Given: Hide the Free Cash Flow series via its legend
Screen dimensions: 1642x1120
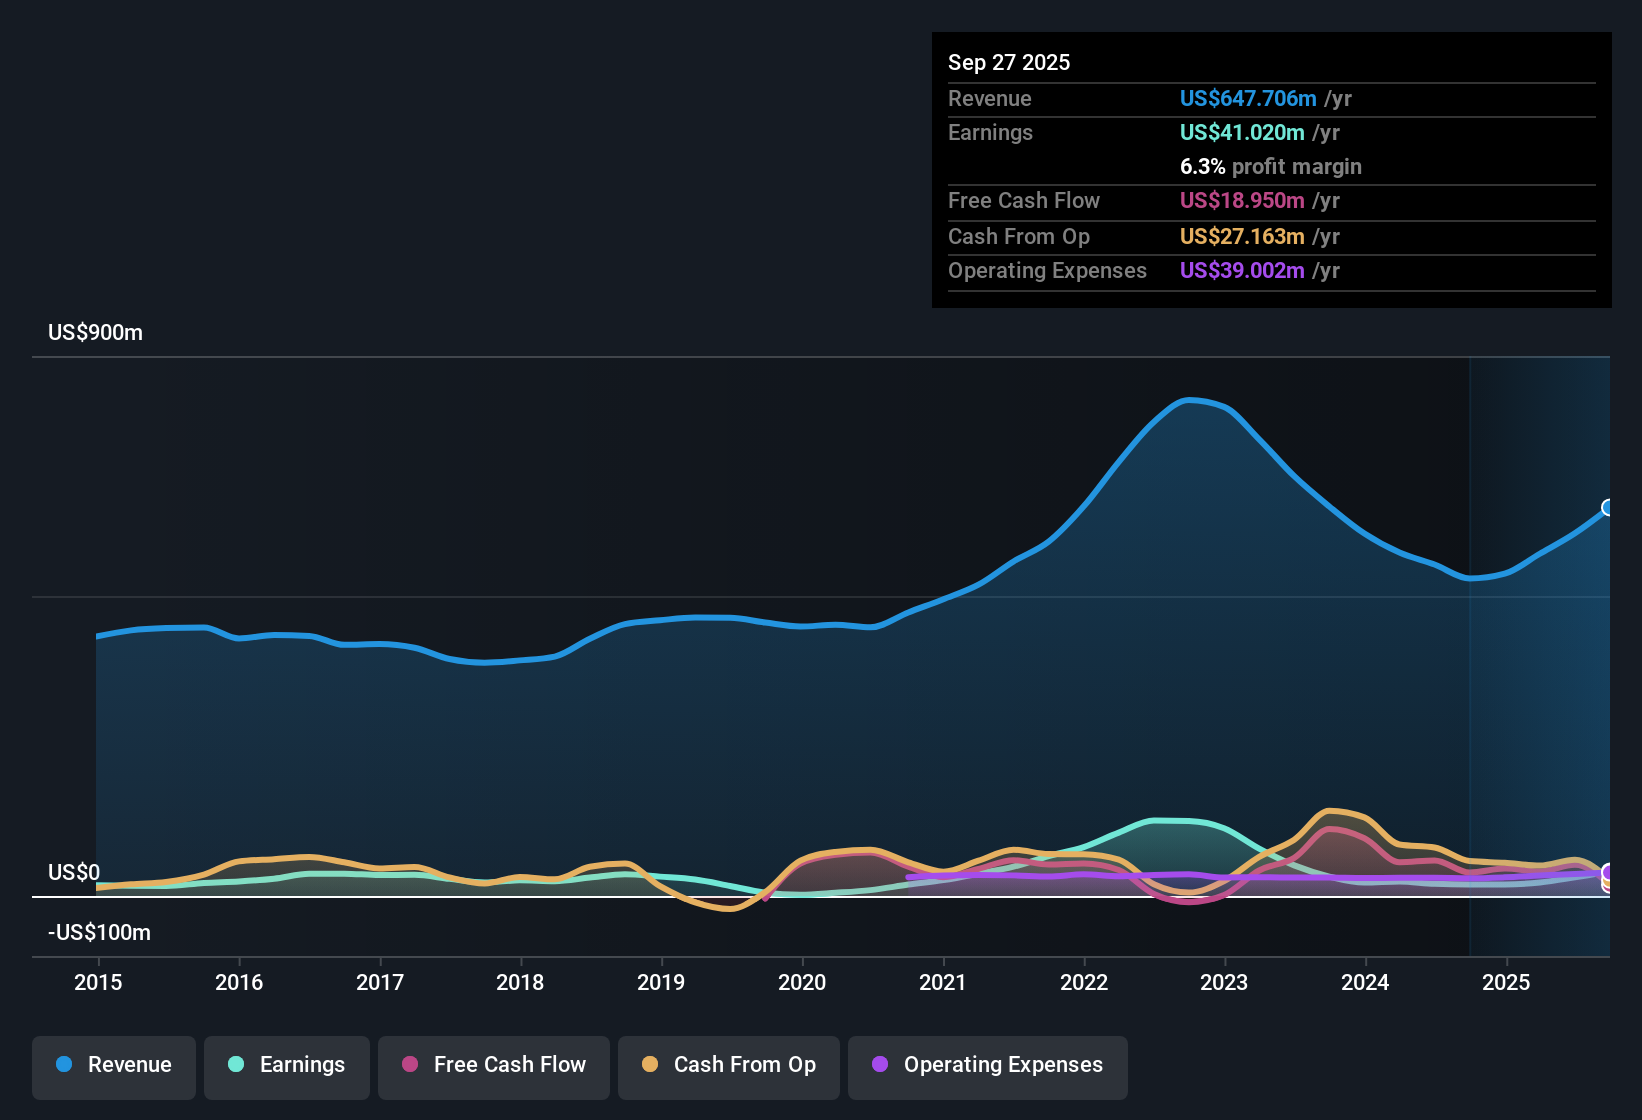Looking at the screenshot, I should (x=493, y=1065).
